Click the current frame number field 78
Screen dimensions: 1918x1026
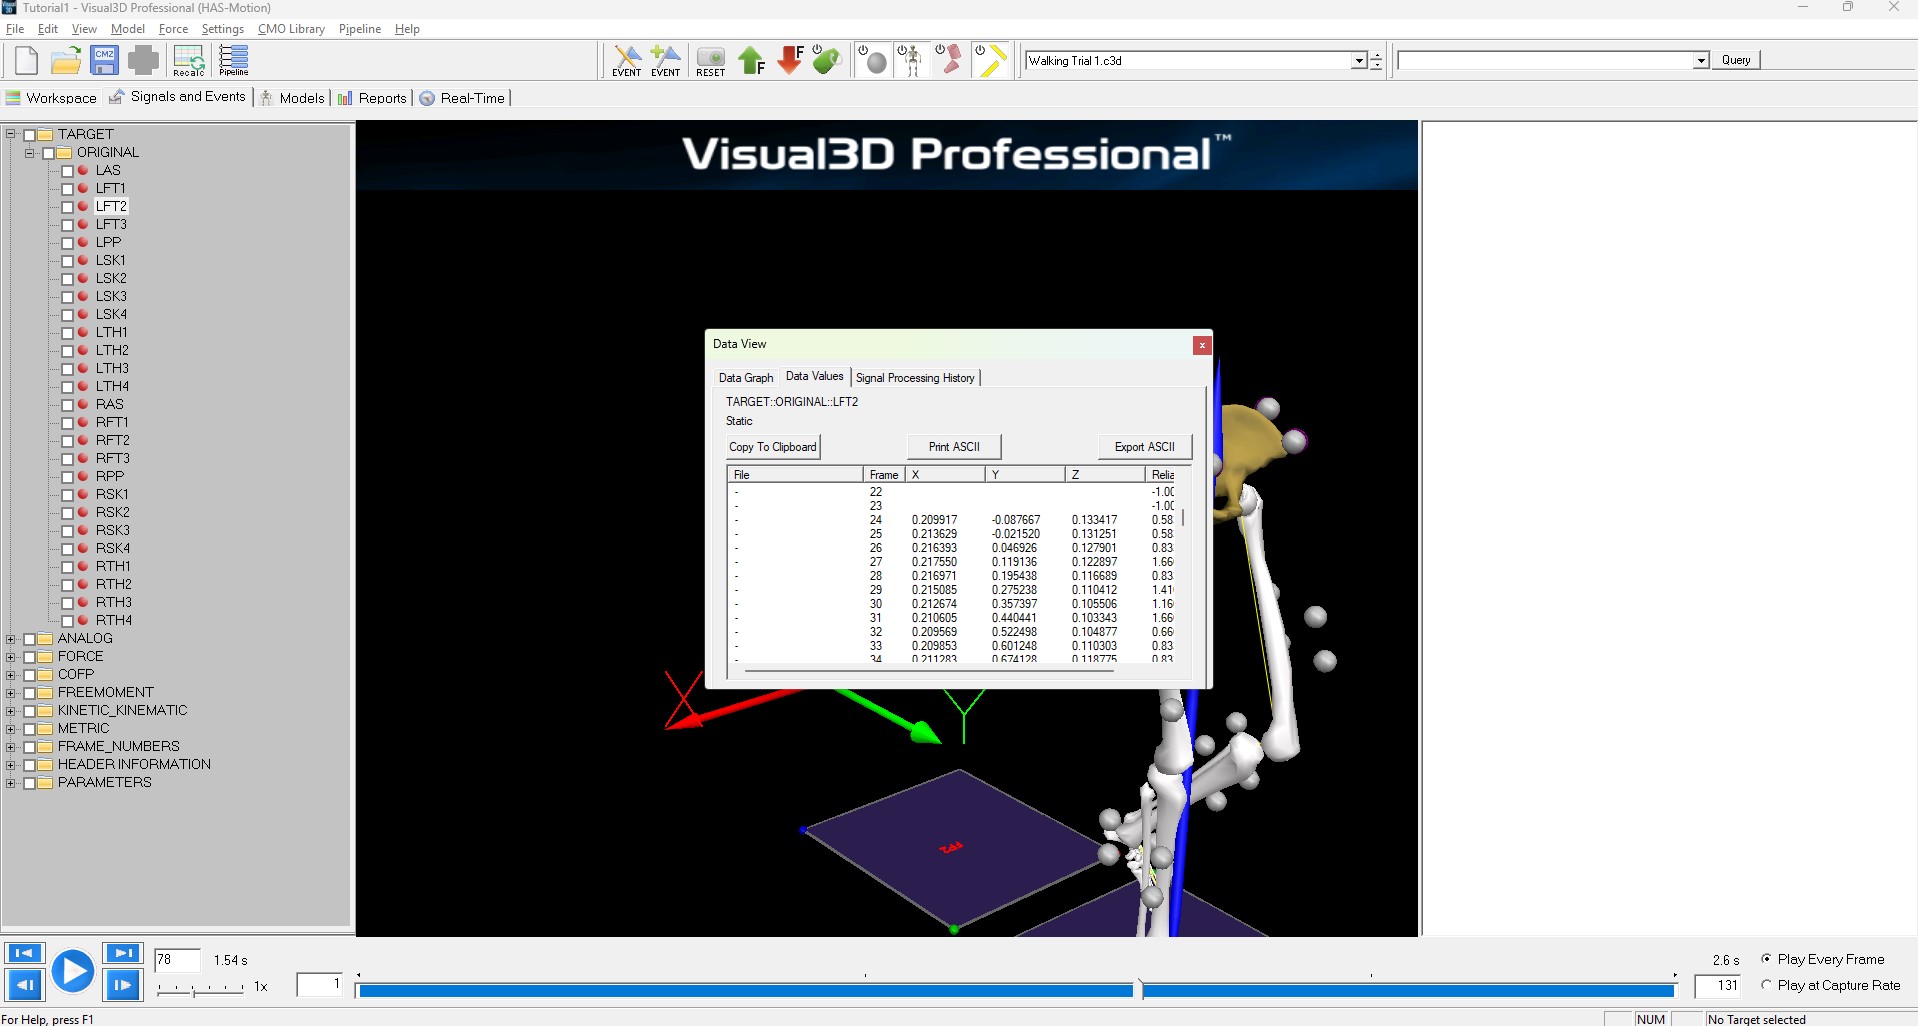(177, 960)
